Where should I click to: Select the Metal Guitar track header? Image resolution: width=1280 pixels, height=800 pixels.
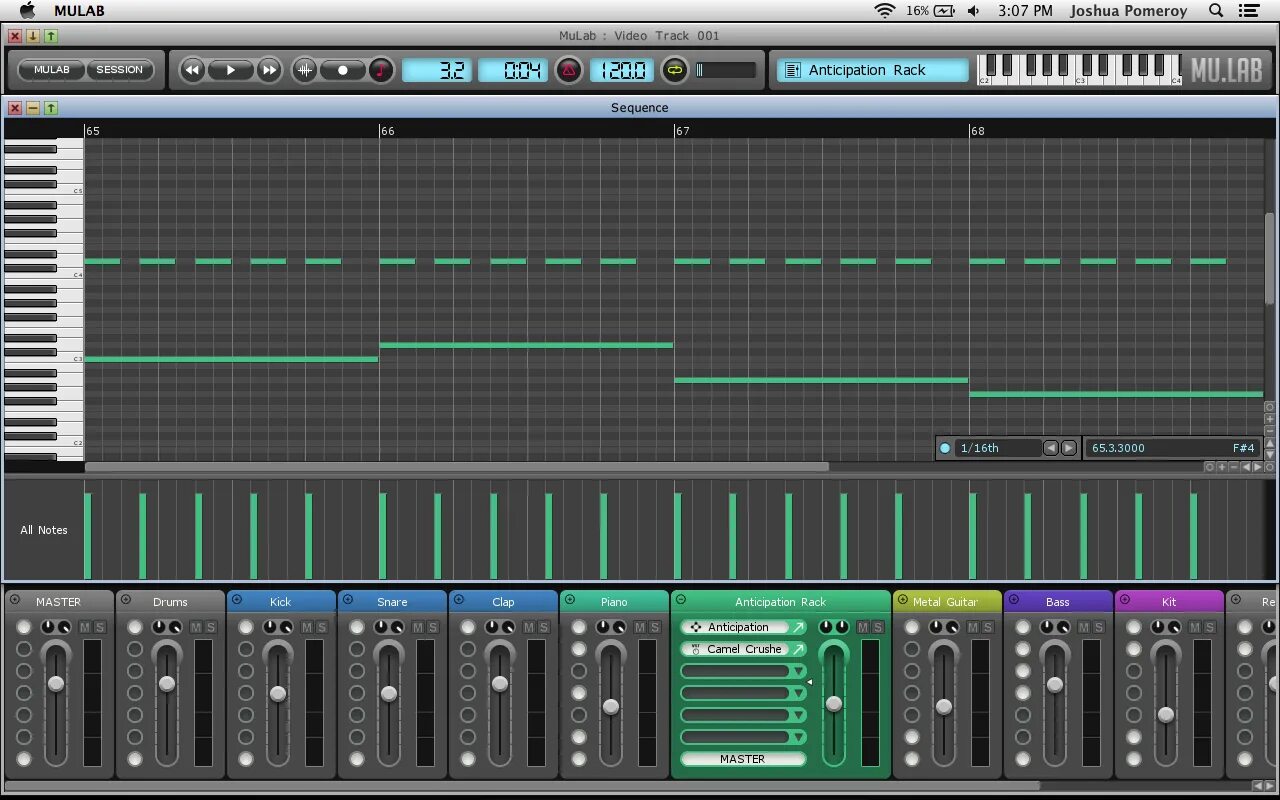coord(946,601)
